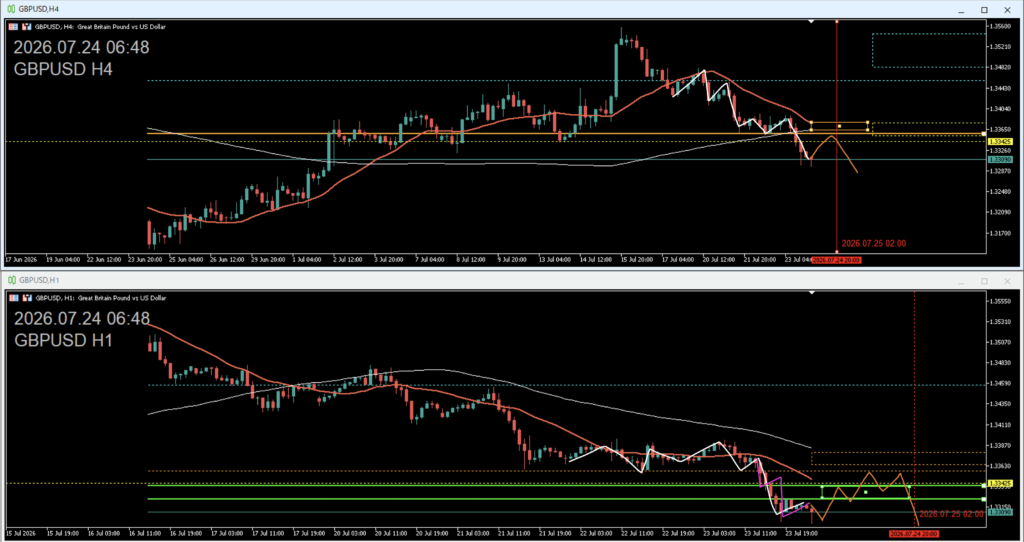Click the GBPUSD,H1 window title text
Viewport: 1024px width, 542px height.
point(39,280)
